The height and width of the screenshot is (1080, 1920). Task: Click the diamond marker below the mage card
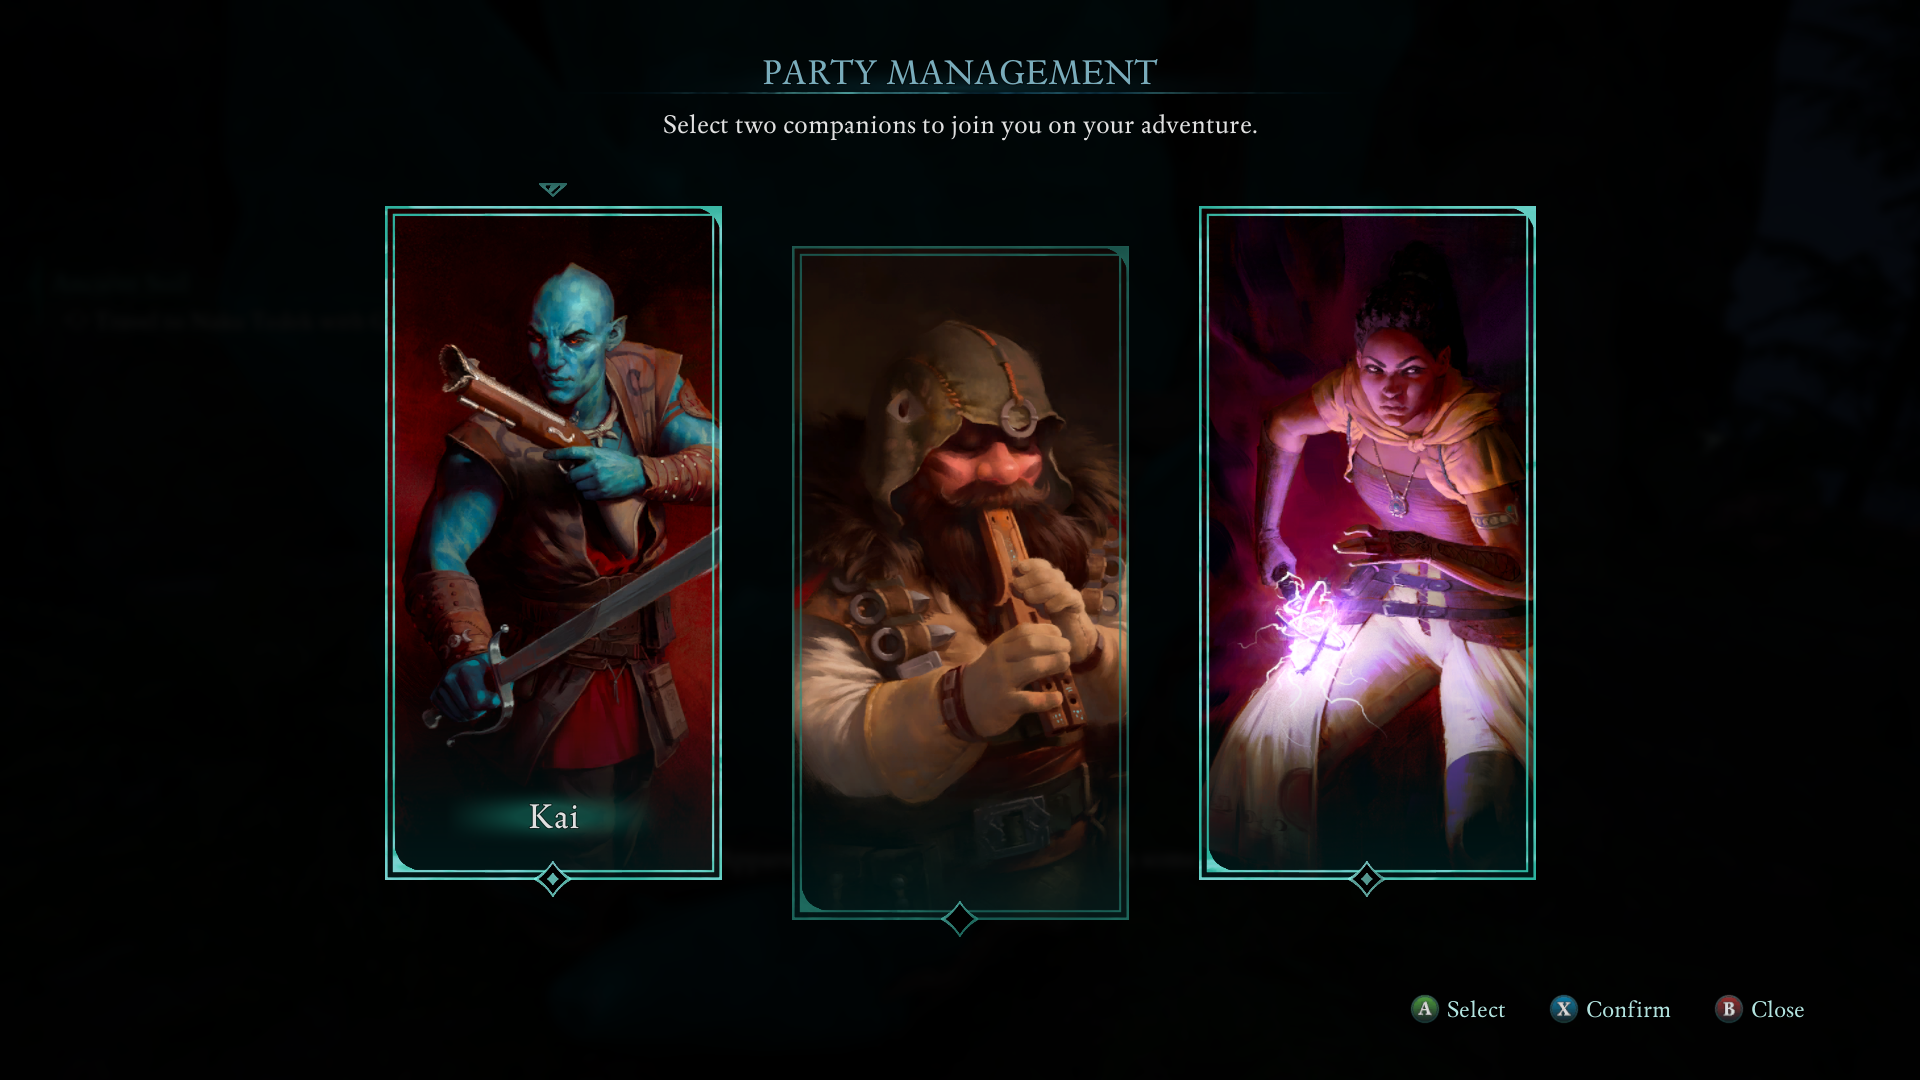pos(1366,879)
